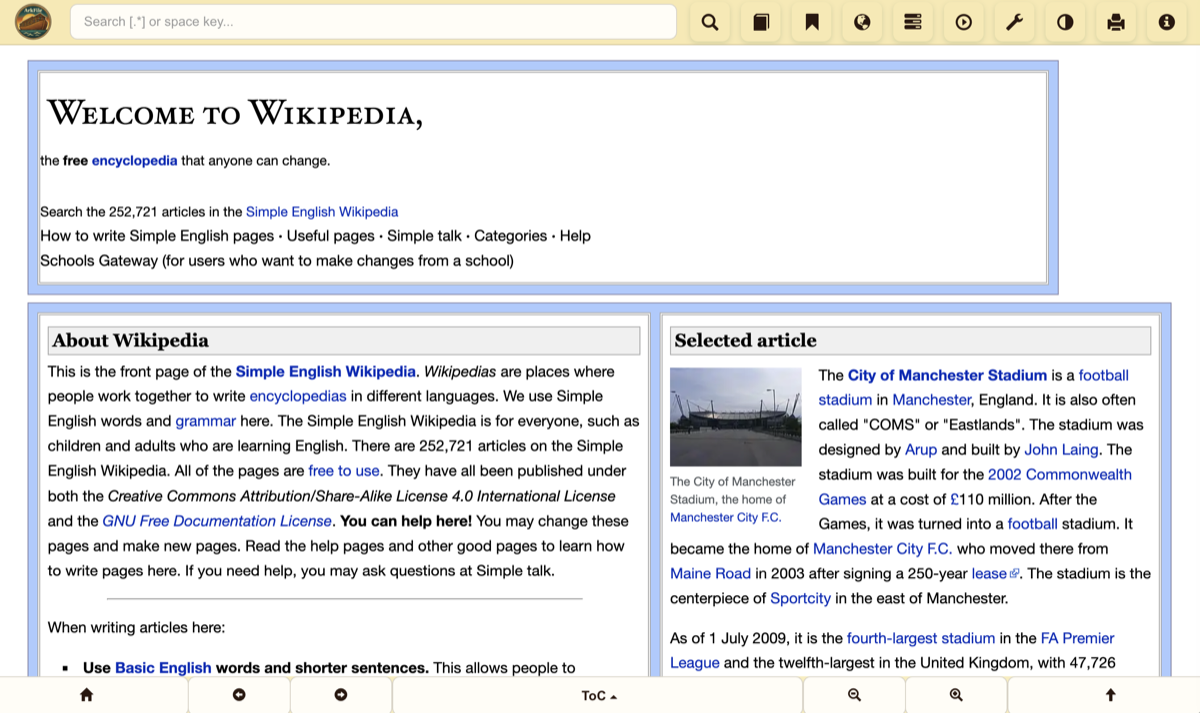
Task: Open City of Manchester Stadium article
Action: point(947,375)
